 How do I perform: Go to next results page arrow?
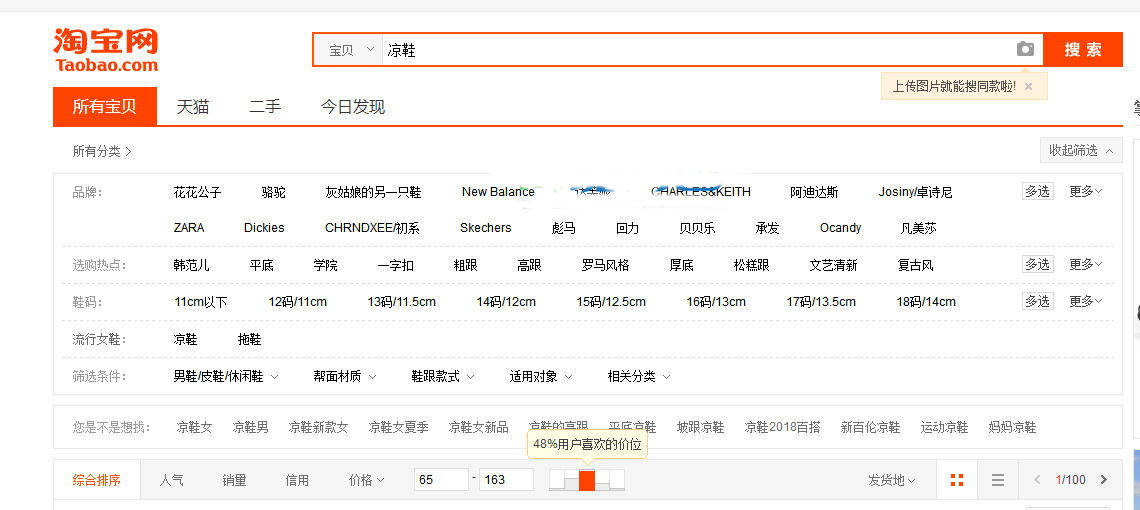pyautogui.click(x=1103, y=480)
